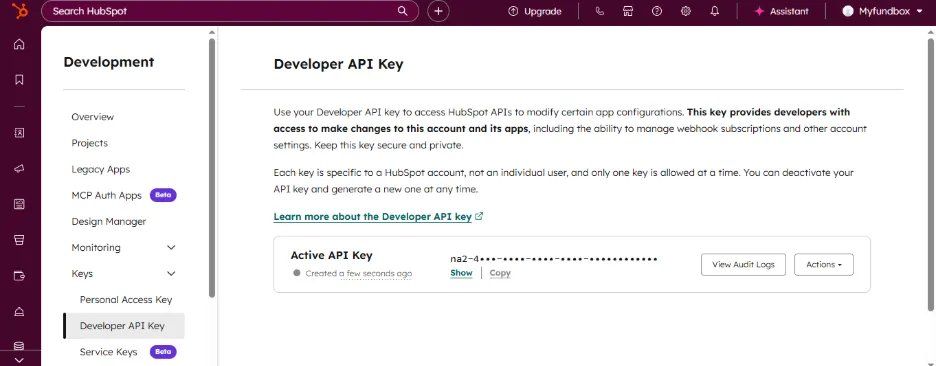
Task: Click the masked API key value
Action: coord(553,259)
